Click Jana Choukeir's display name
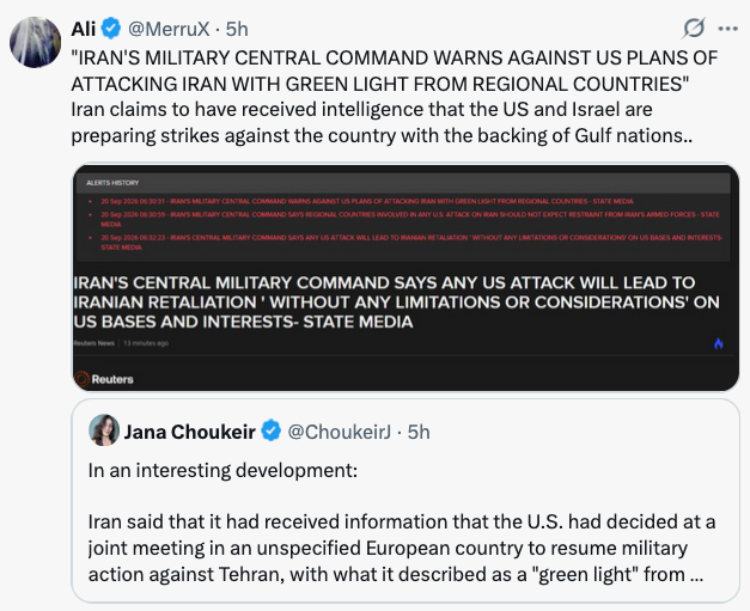This screenshot has height=611, width=750. coord(189,432)
